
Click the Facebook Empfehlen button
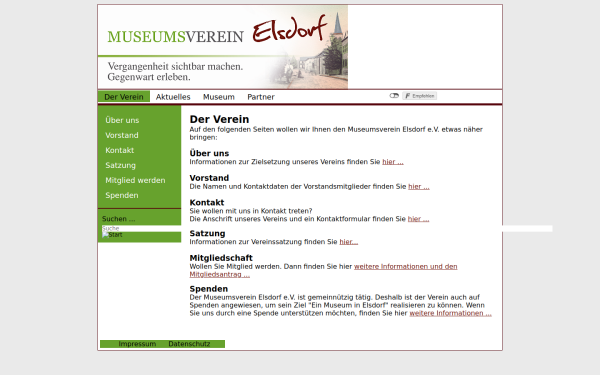(419, 96)
